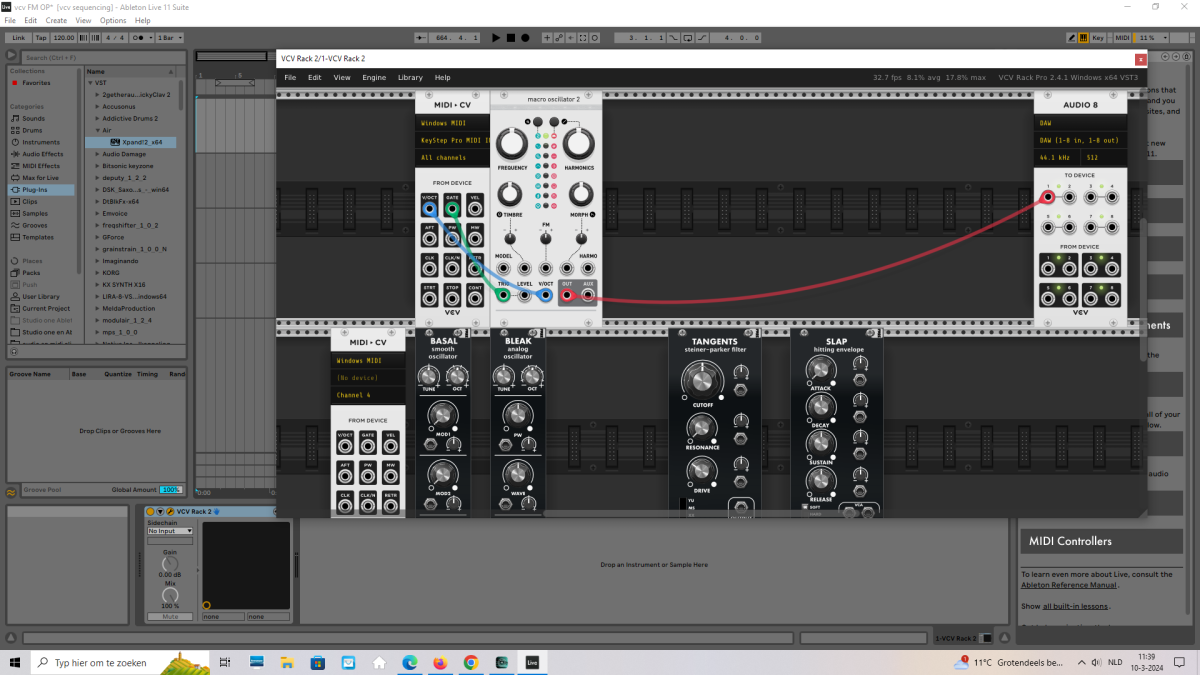Open the Drums category in browser
Viewport: 1200px width, 675px height.
[32, 130]
